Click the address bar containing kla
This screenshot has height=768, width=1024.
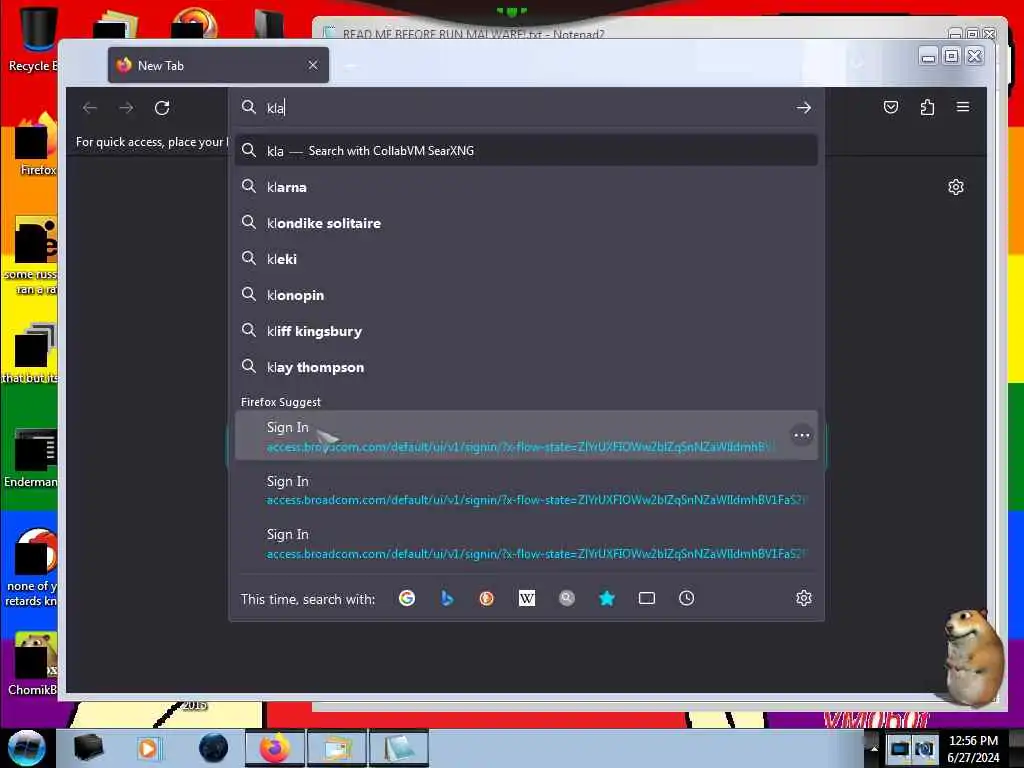click(526, 108)
